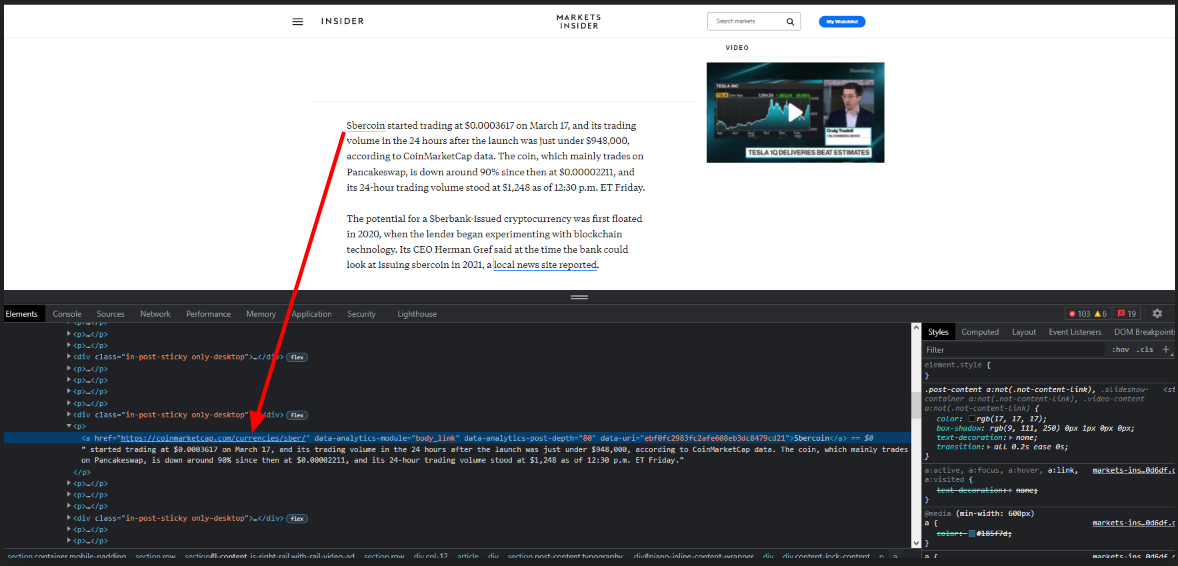Open color picker for #185f7d swatch

tap(971, 533)
